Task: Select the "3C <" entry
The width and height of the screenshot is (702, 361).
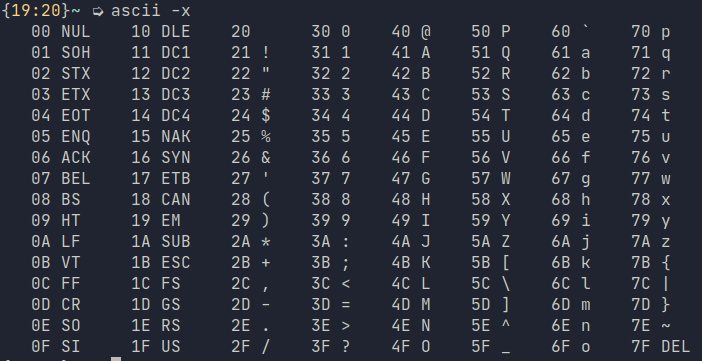Action: (x=331, y=284)
